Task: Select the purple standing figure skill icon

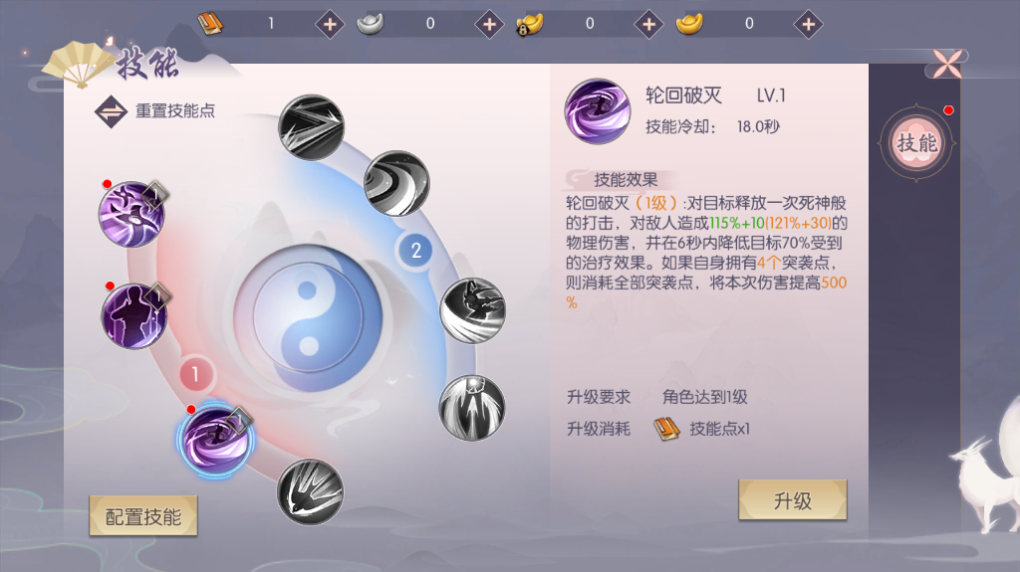Action: pos(134,316)
